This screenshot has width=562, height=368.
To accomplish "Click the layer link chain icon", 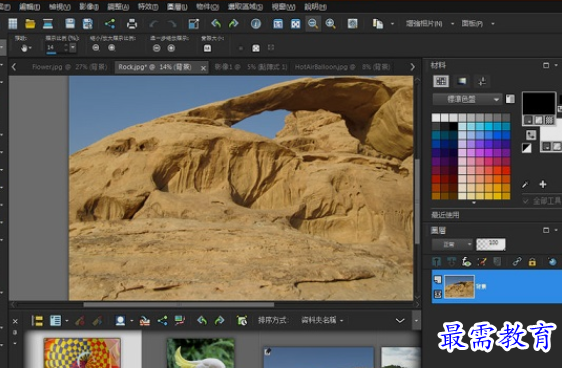I will [516, 262].
